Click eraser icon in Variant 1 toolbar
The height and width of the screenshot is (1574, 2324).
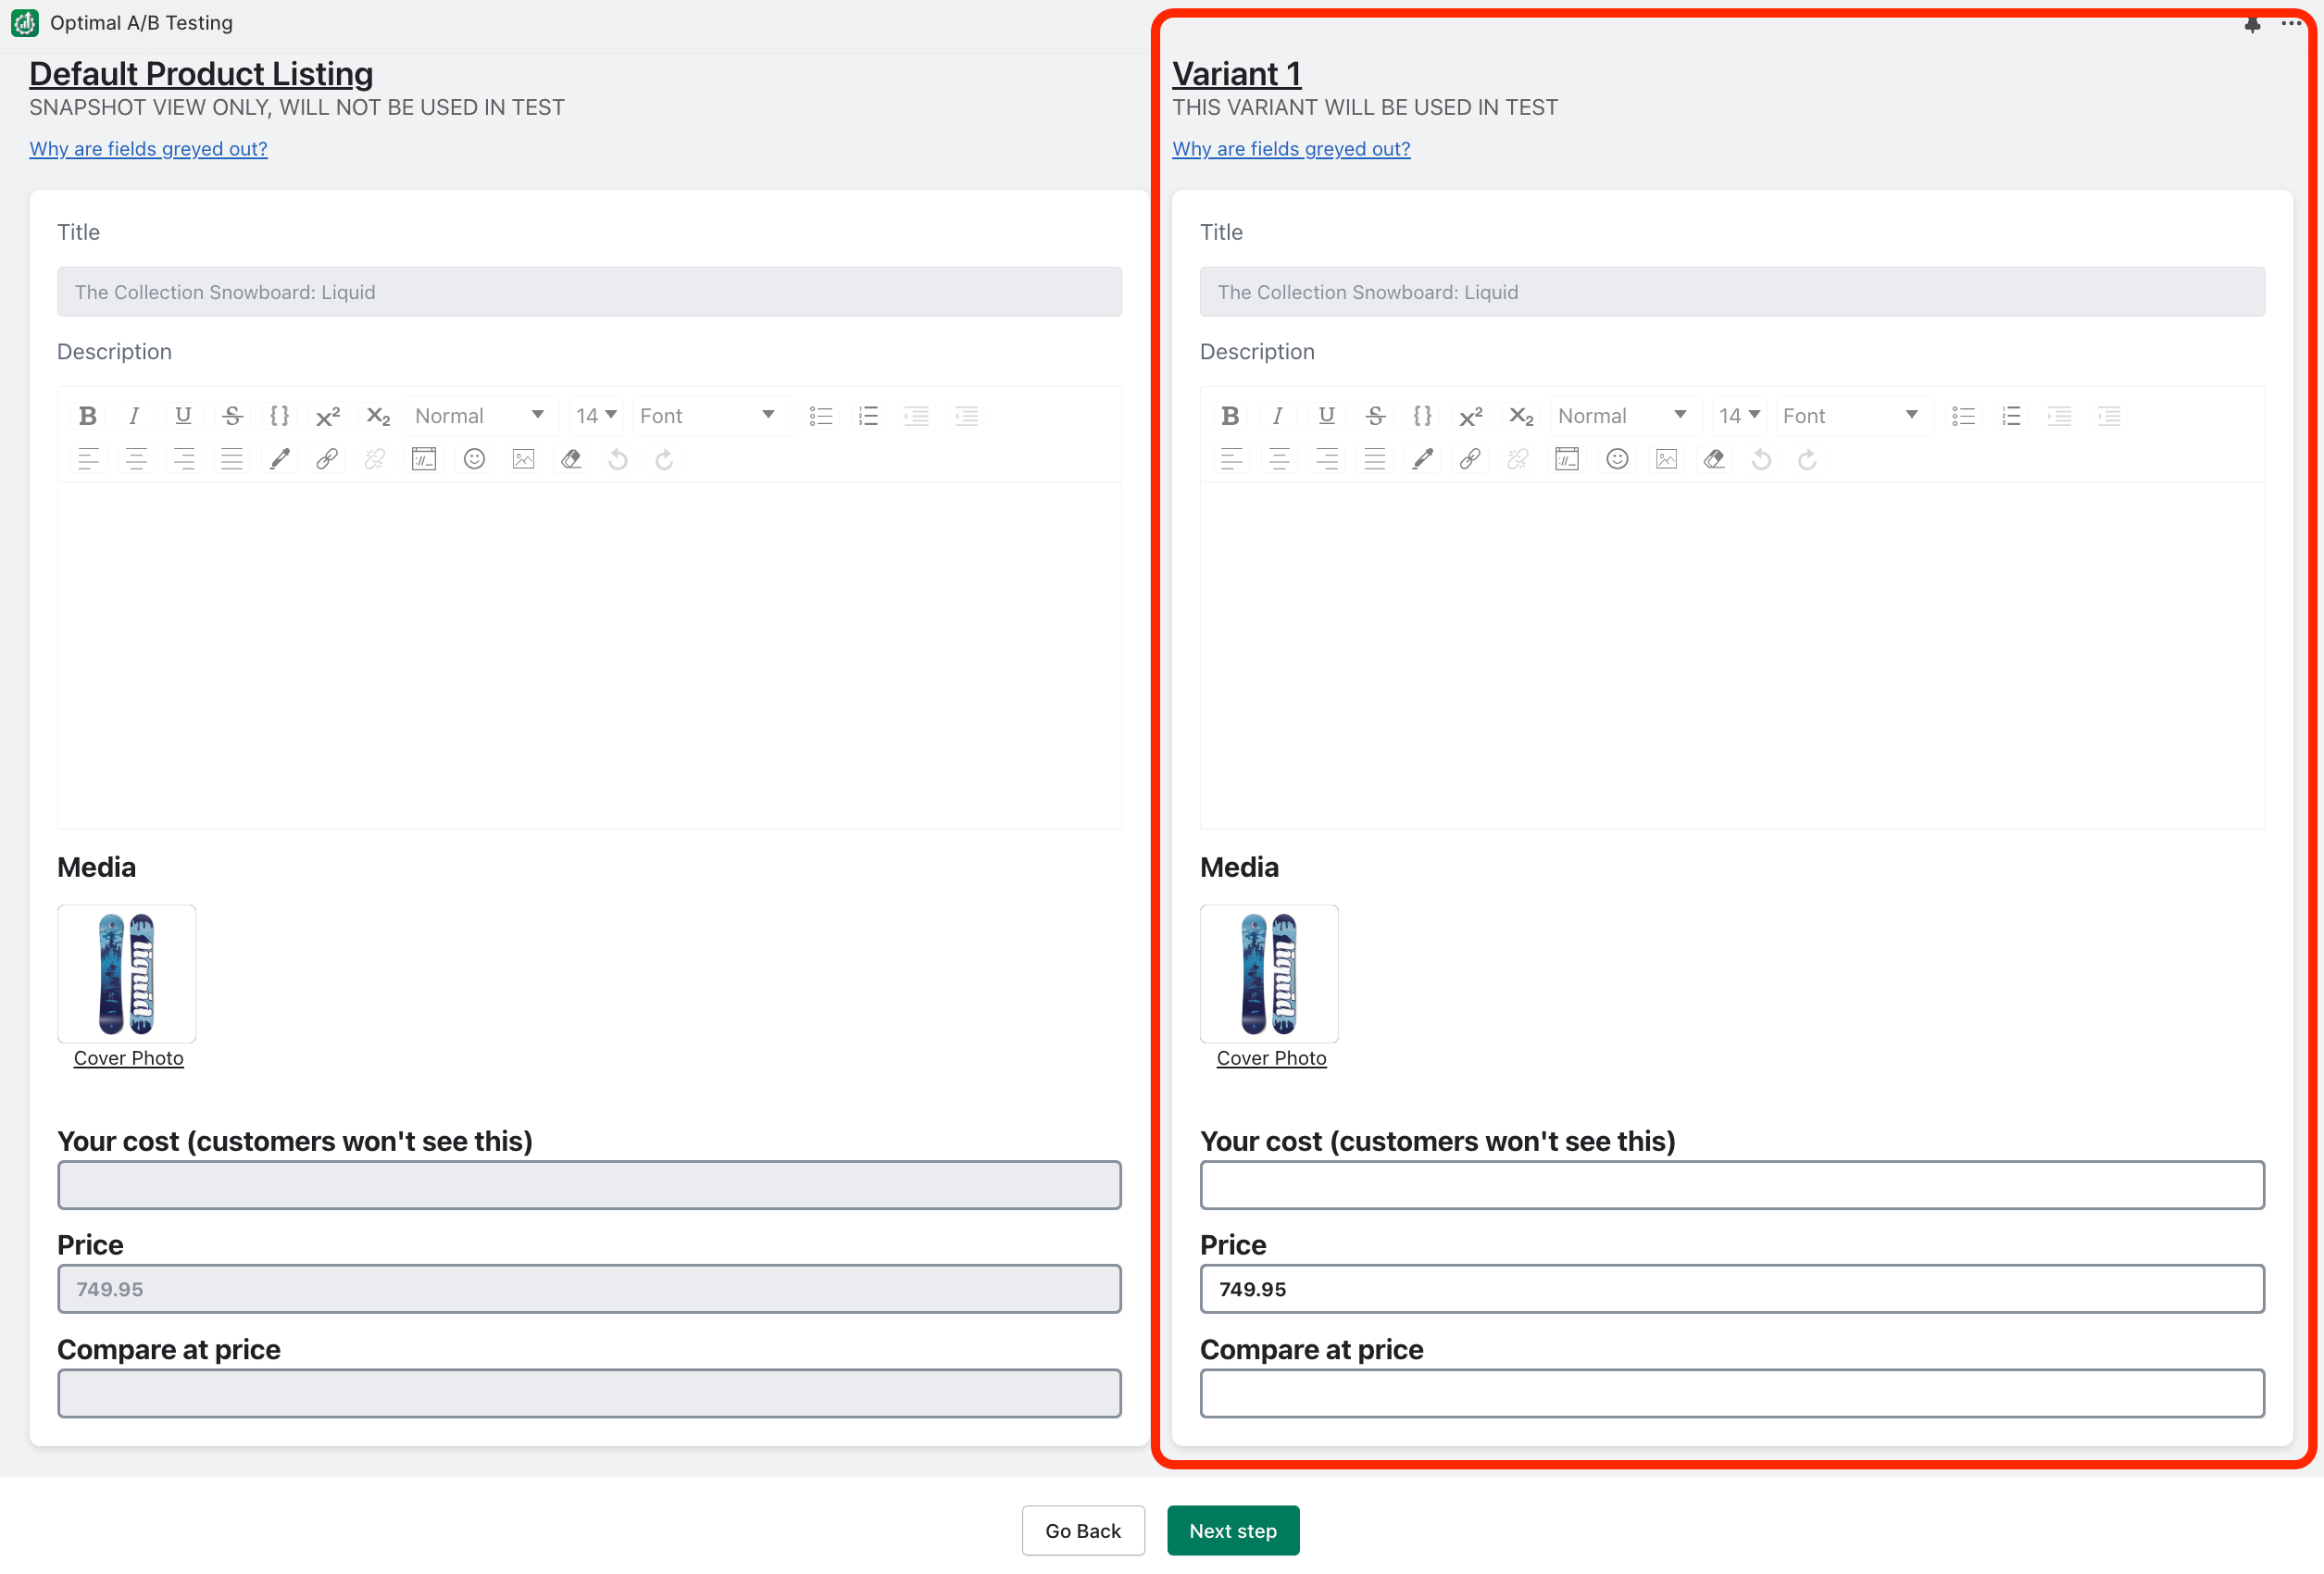coord(1714,459)
